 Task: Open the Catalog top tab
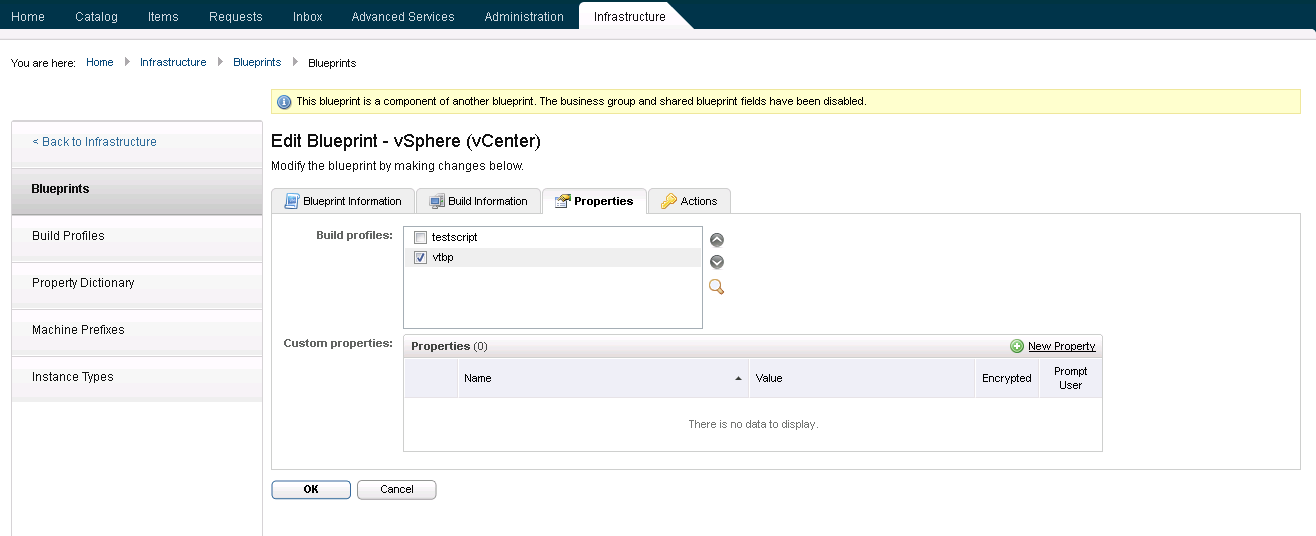click(96, 16)
